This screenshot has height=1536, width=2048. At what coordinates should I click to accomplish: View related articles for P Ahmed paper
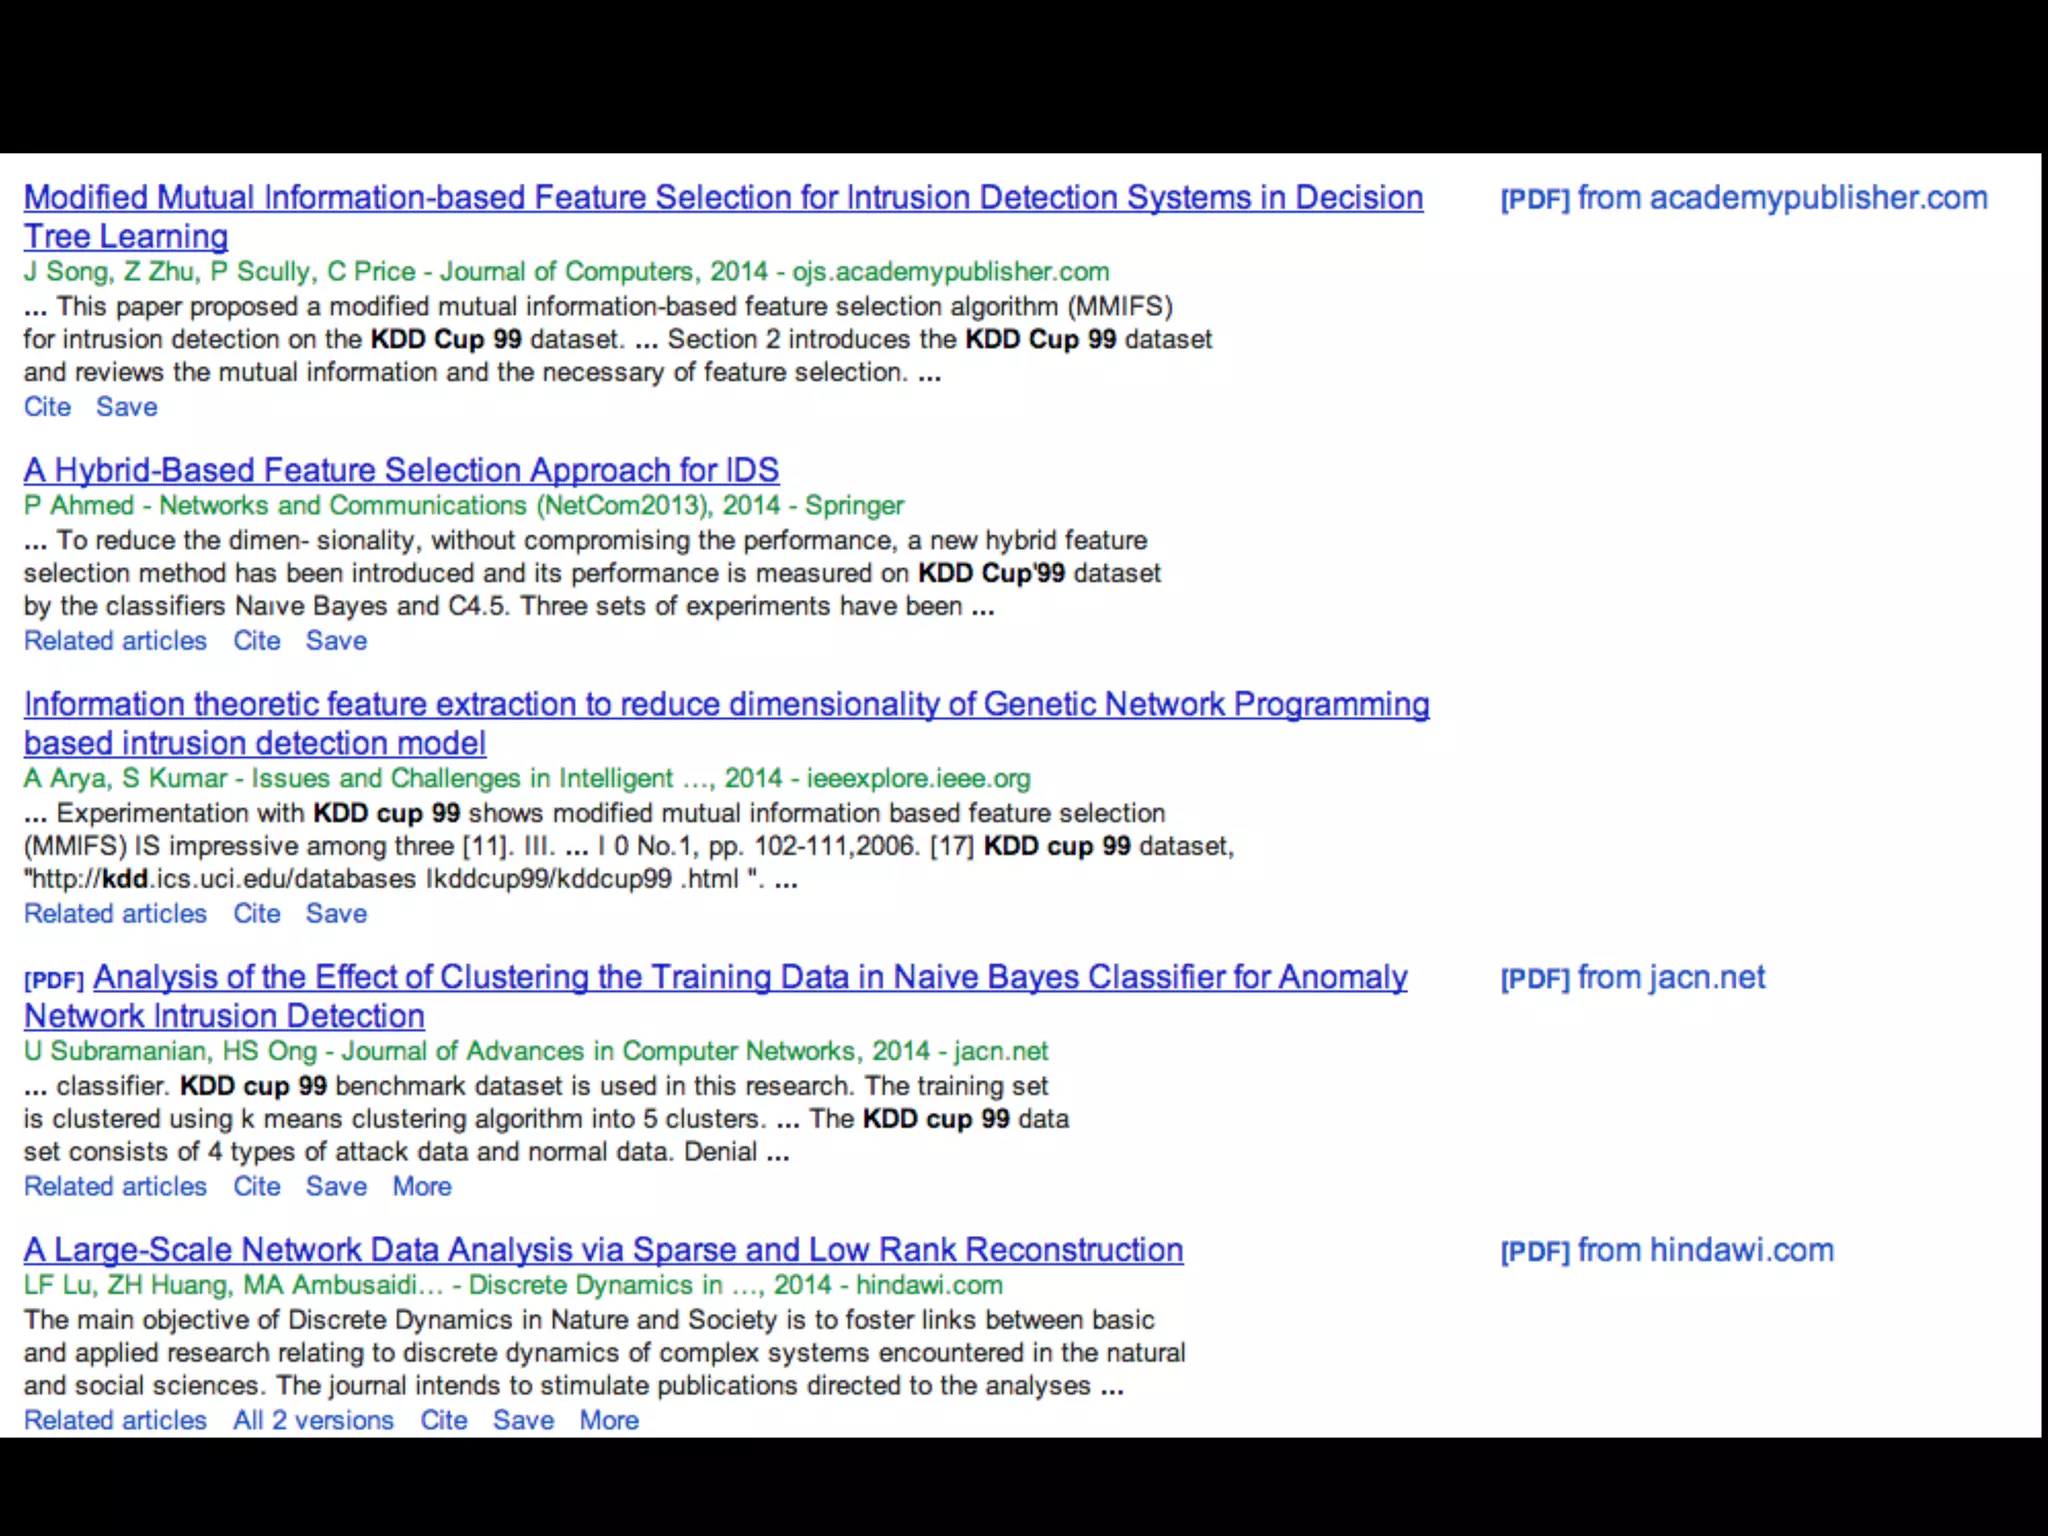tap(115, 641)
